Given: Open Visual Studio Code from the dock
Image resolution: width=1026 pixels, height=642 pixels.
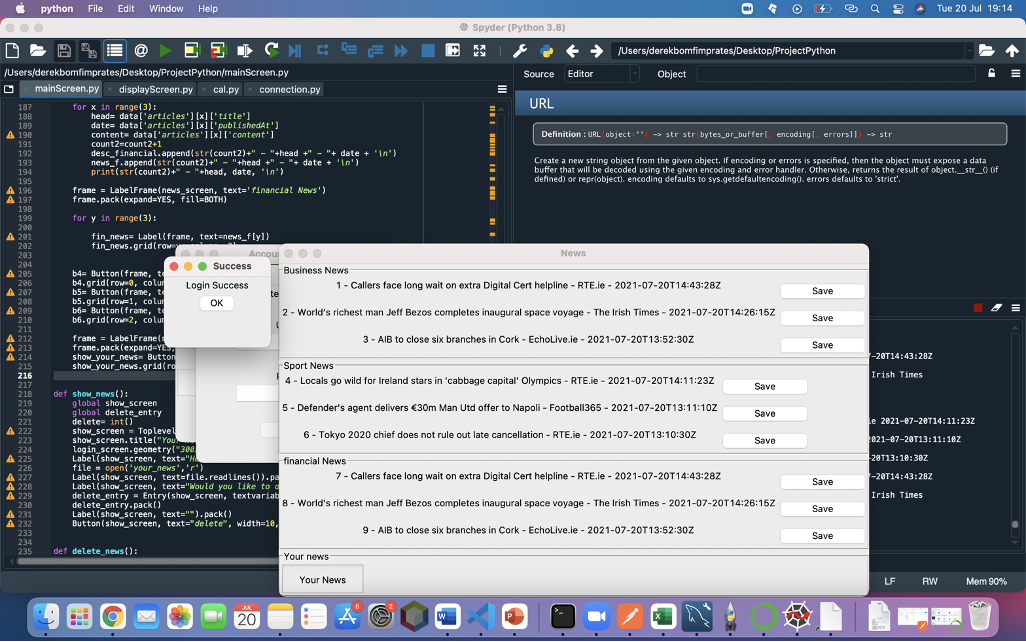Looking at the screenshot, I should (x=480, y=616).
